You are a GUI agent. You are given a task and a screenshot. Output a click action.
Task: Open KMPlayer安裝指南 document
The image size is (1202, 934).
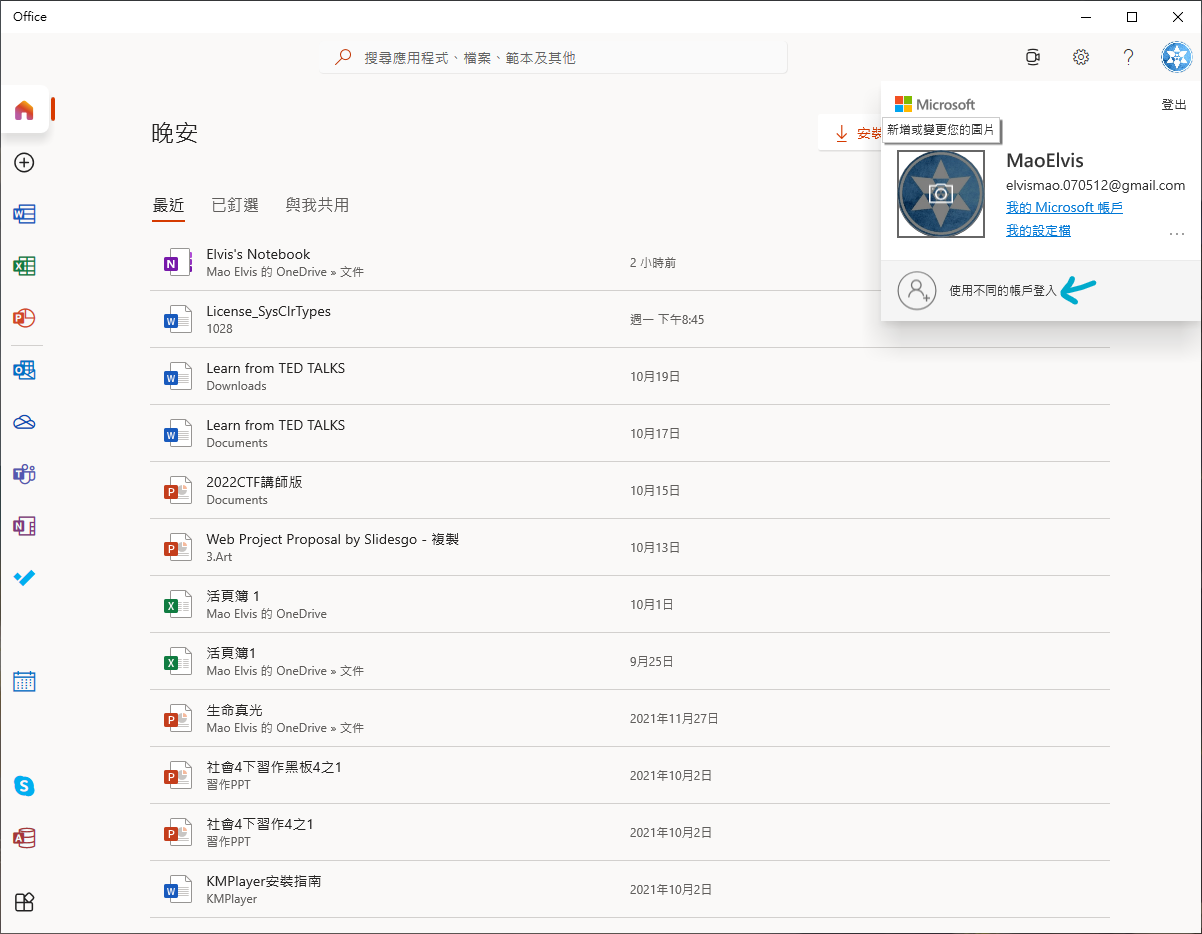(630, 889)
